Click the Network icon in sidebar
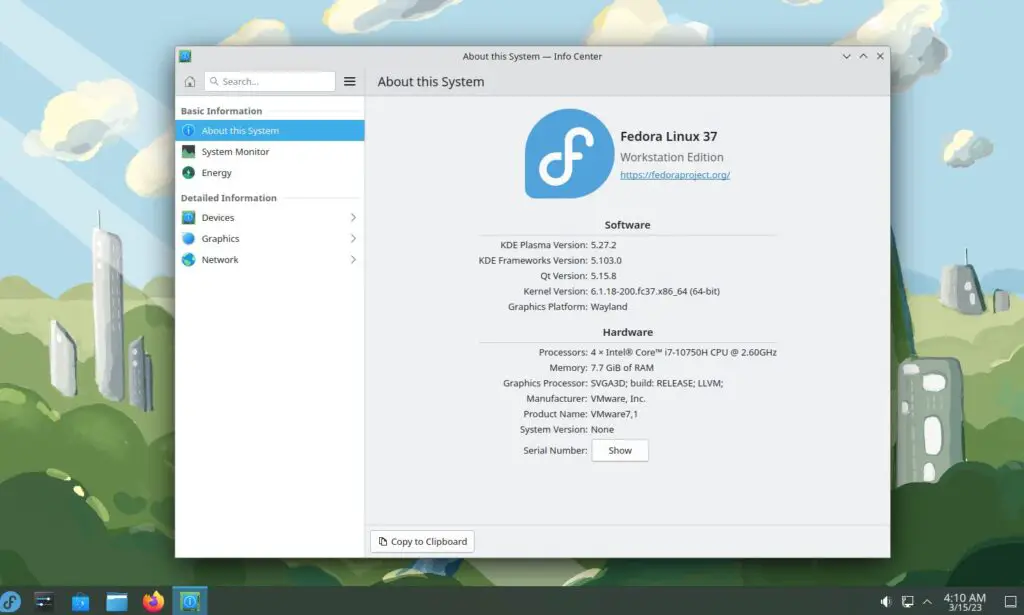 coord(190,259)
